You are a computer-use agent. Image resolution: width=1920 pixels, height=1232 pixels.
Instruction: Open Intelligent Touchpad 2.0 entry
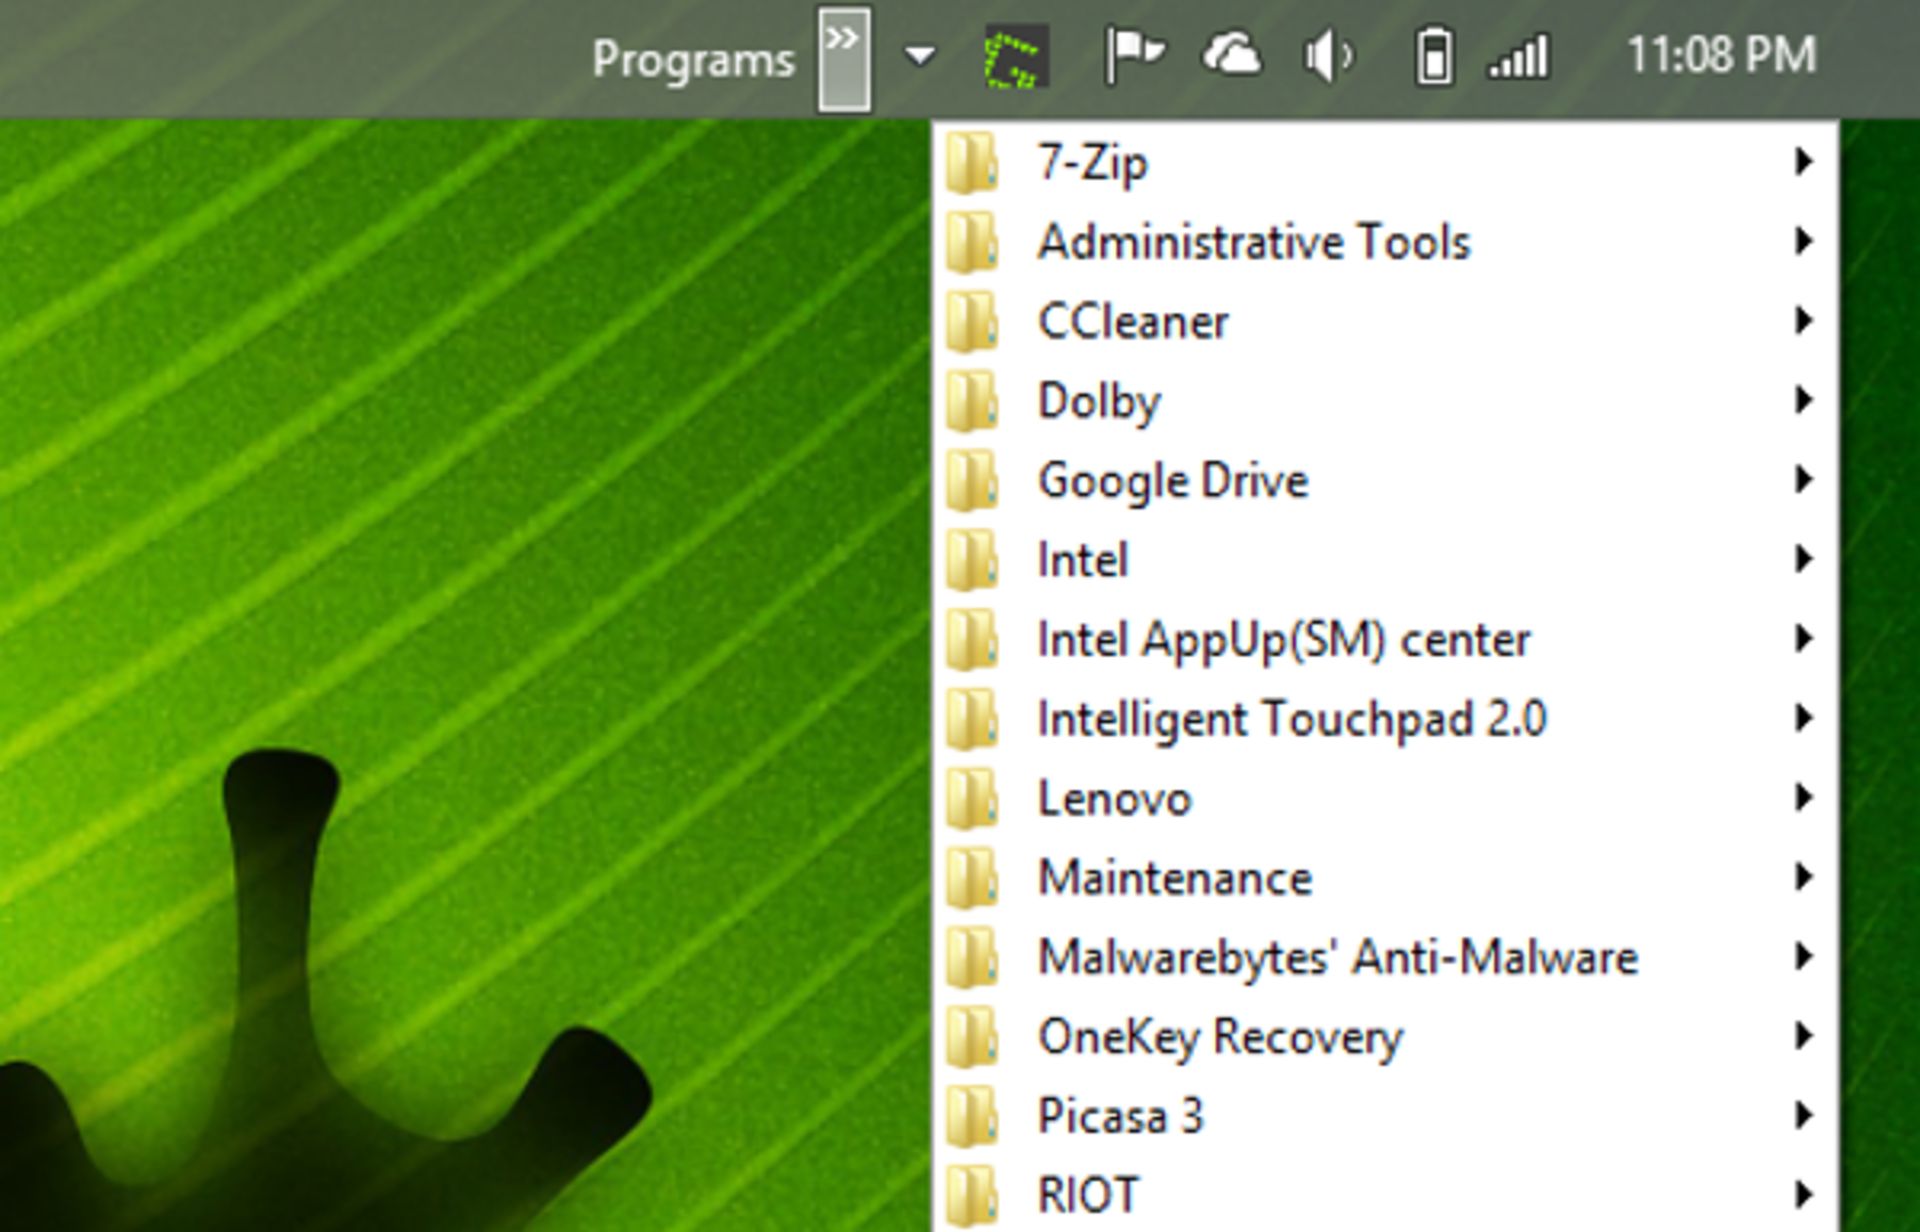pyautogui.click(x=1385, y=718)
